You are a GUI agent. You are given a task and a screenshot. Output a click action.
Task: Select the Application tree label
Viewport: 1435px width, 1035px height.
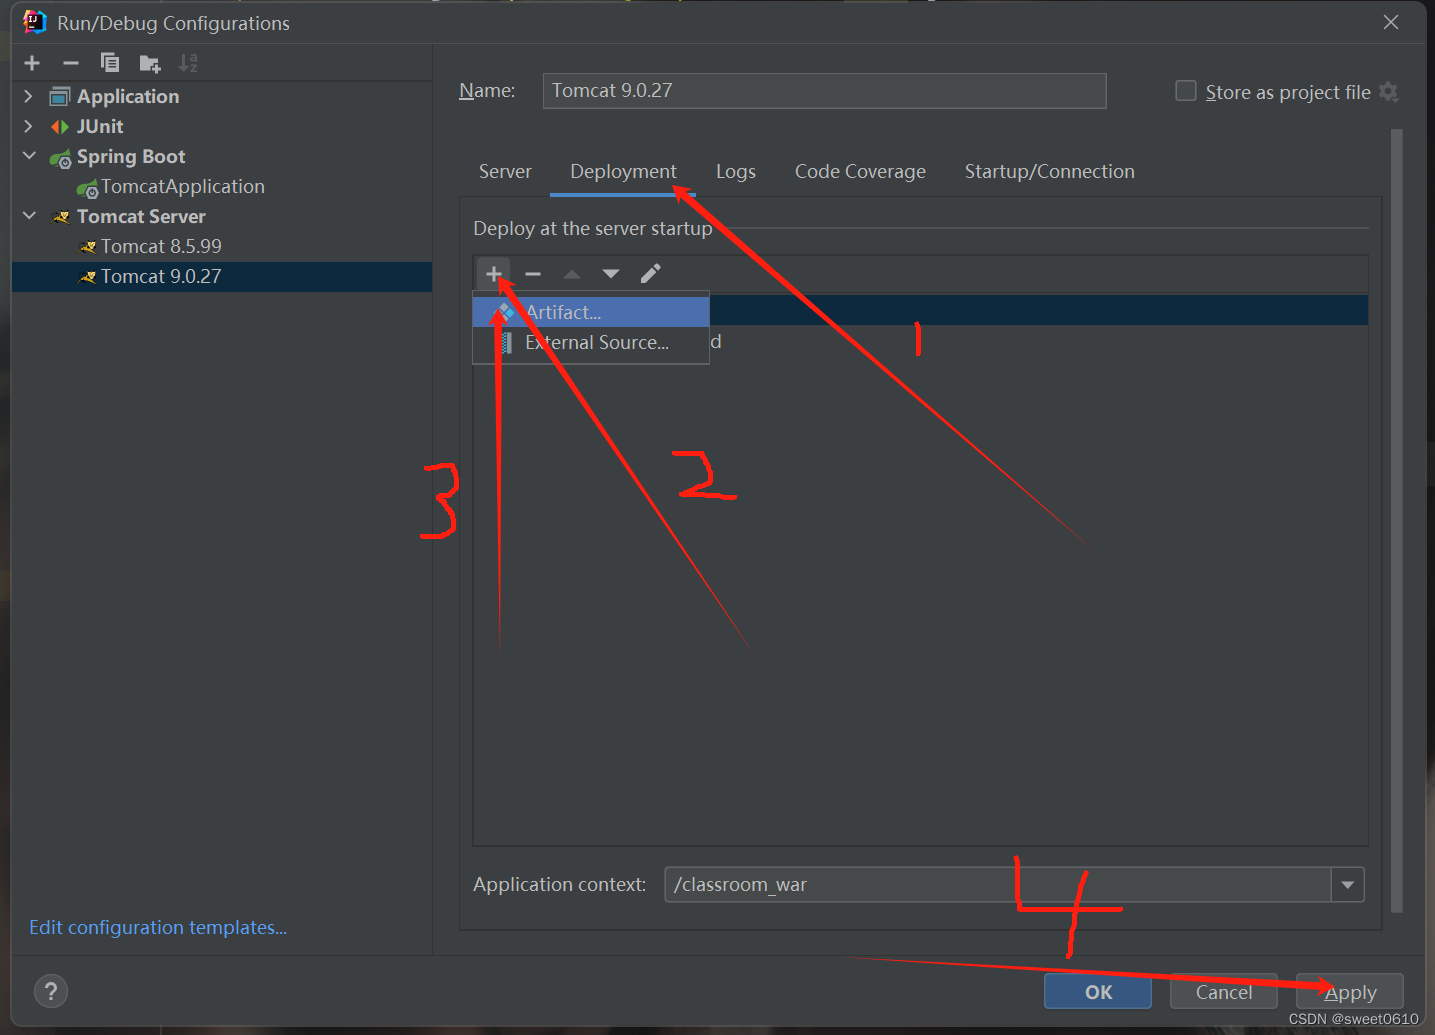(x=128, y=96)
